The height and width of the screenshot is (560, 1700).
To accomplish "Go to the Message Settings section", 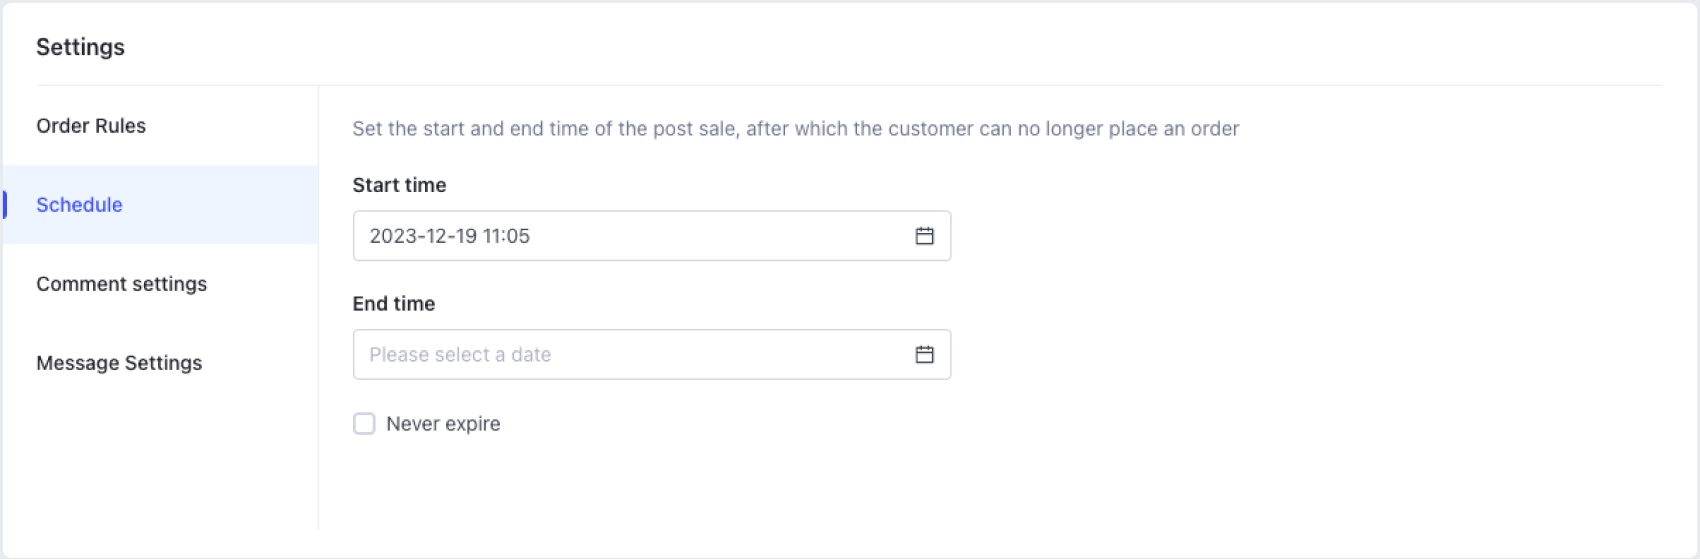I will point(119,363).
